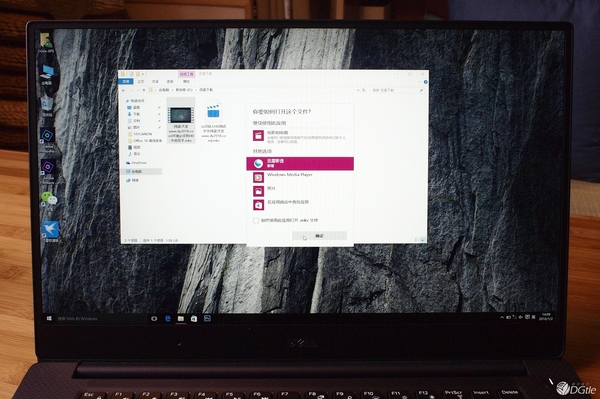Open the Photos app taskbar icon

coord(207,318)
